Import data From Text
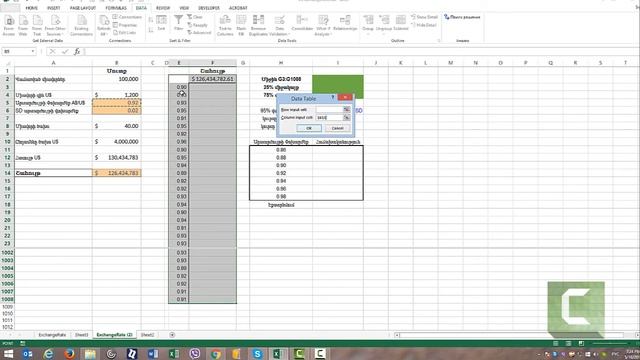640x360 pixels. [x=37, y=25]
